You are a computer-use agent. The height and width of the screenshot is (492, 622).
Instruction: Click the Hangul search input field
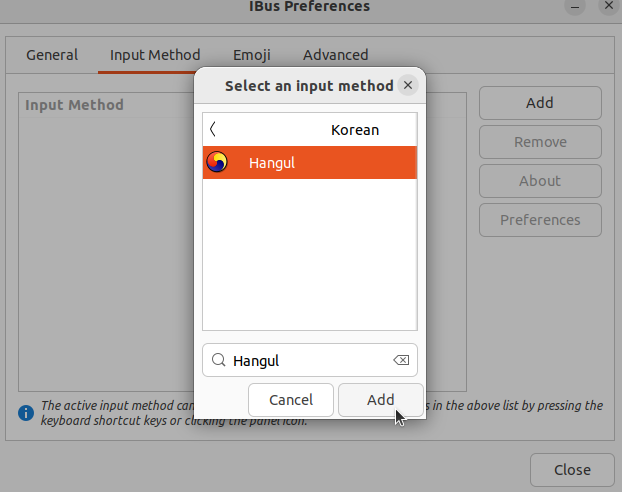310,360
